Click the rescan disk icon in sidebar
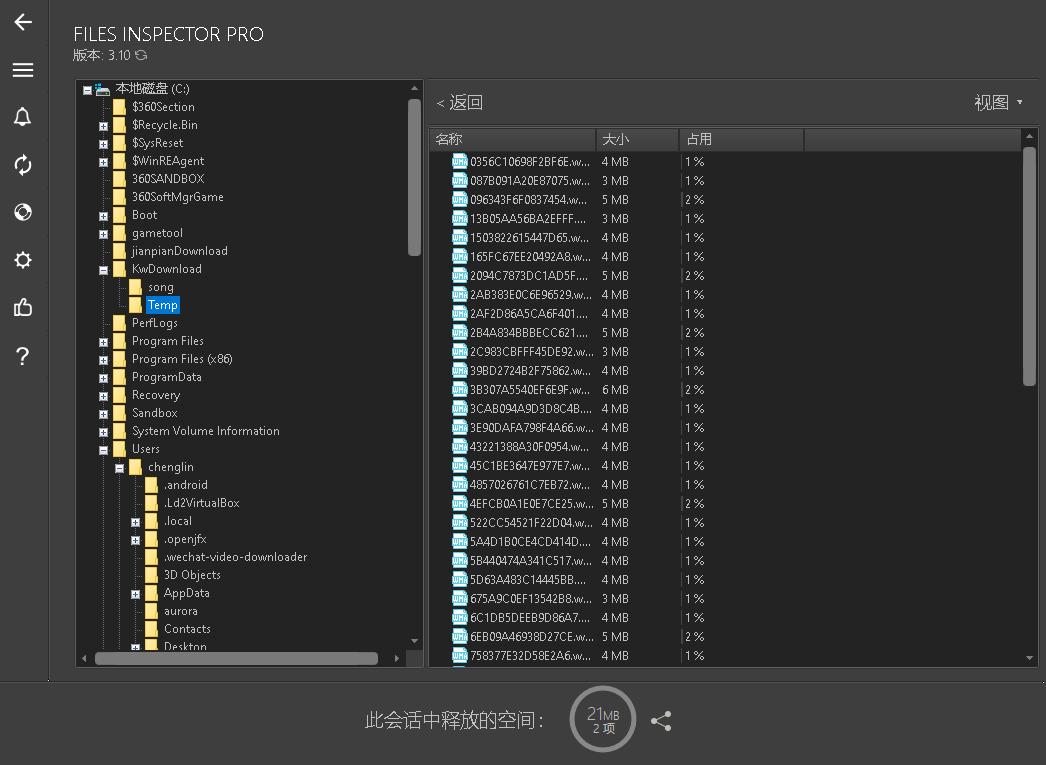Screen dimensions: 1046x765 (22, 165)
